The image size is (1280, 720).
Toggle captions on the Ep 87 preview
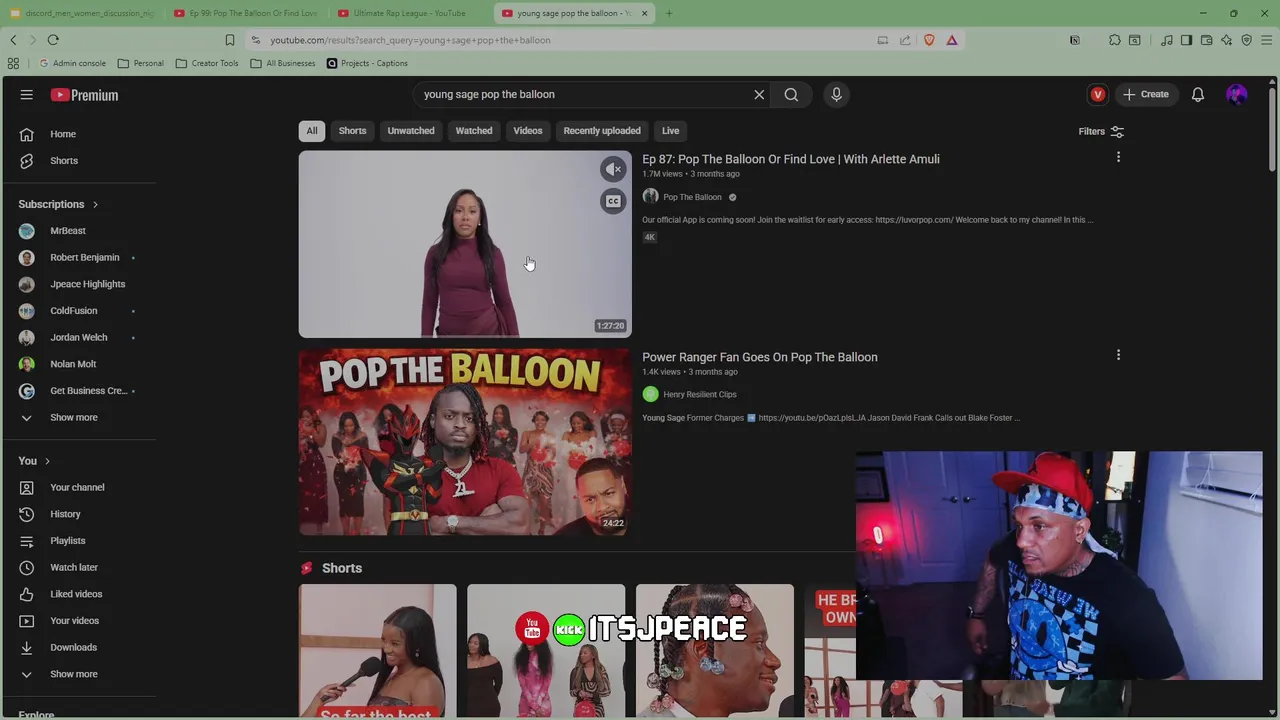pyautogui.click(x=613, y=201)
